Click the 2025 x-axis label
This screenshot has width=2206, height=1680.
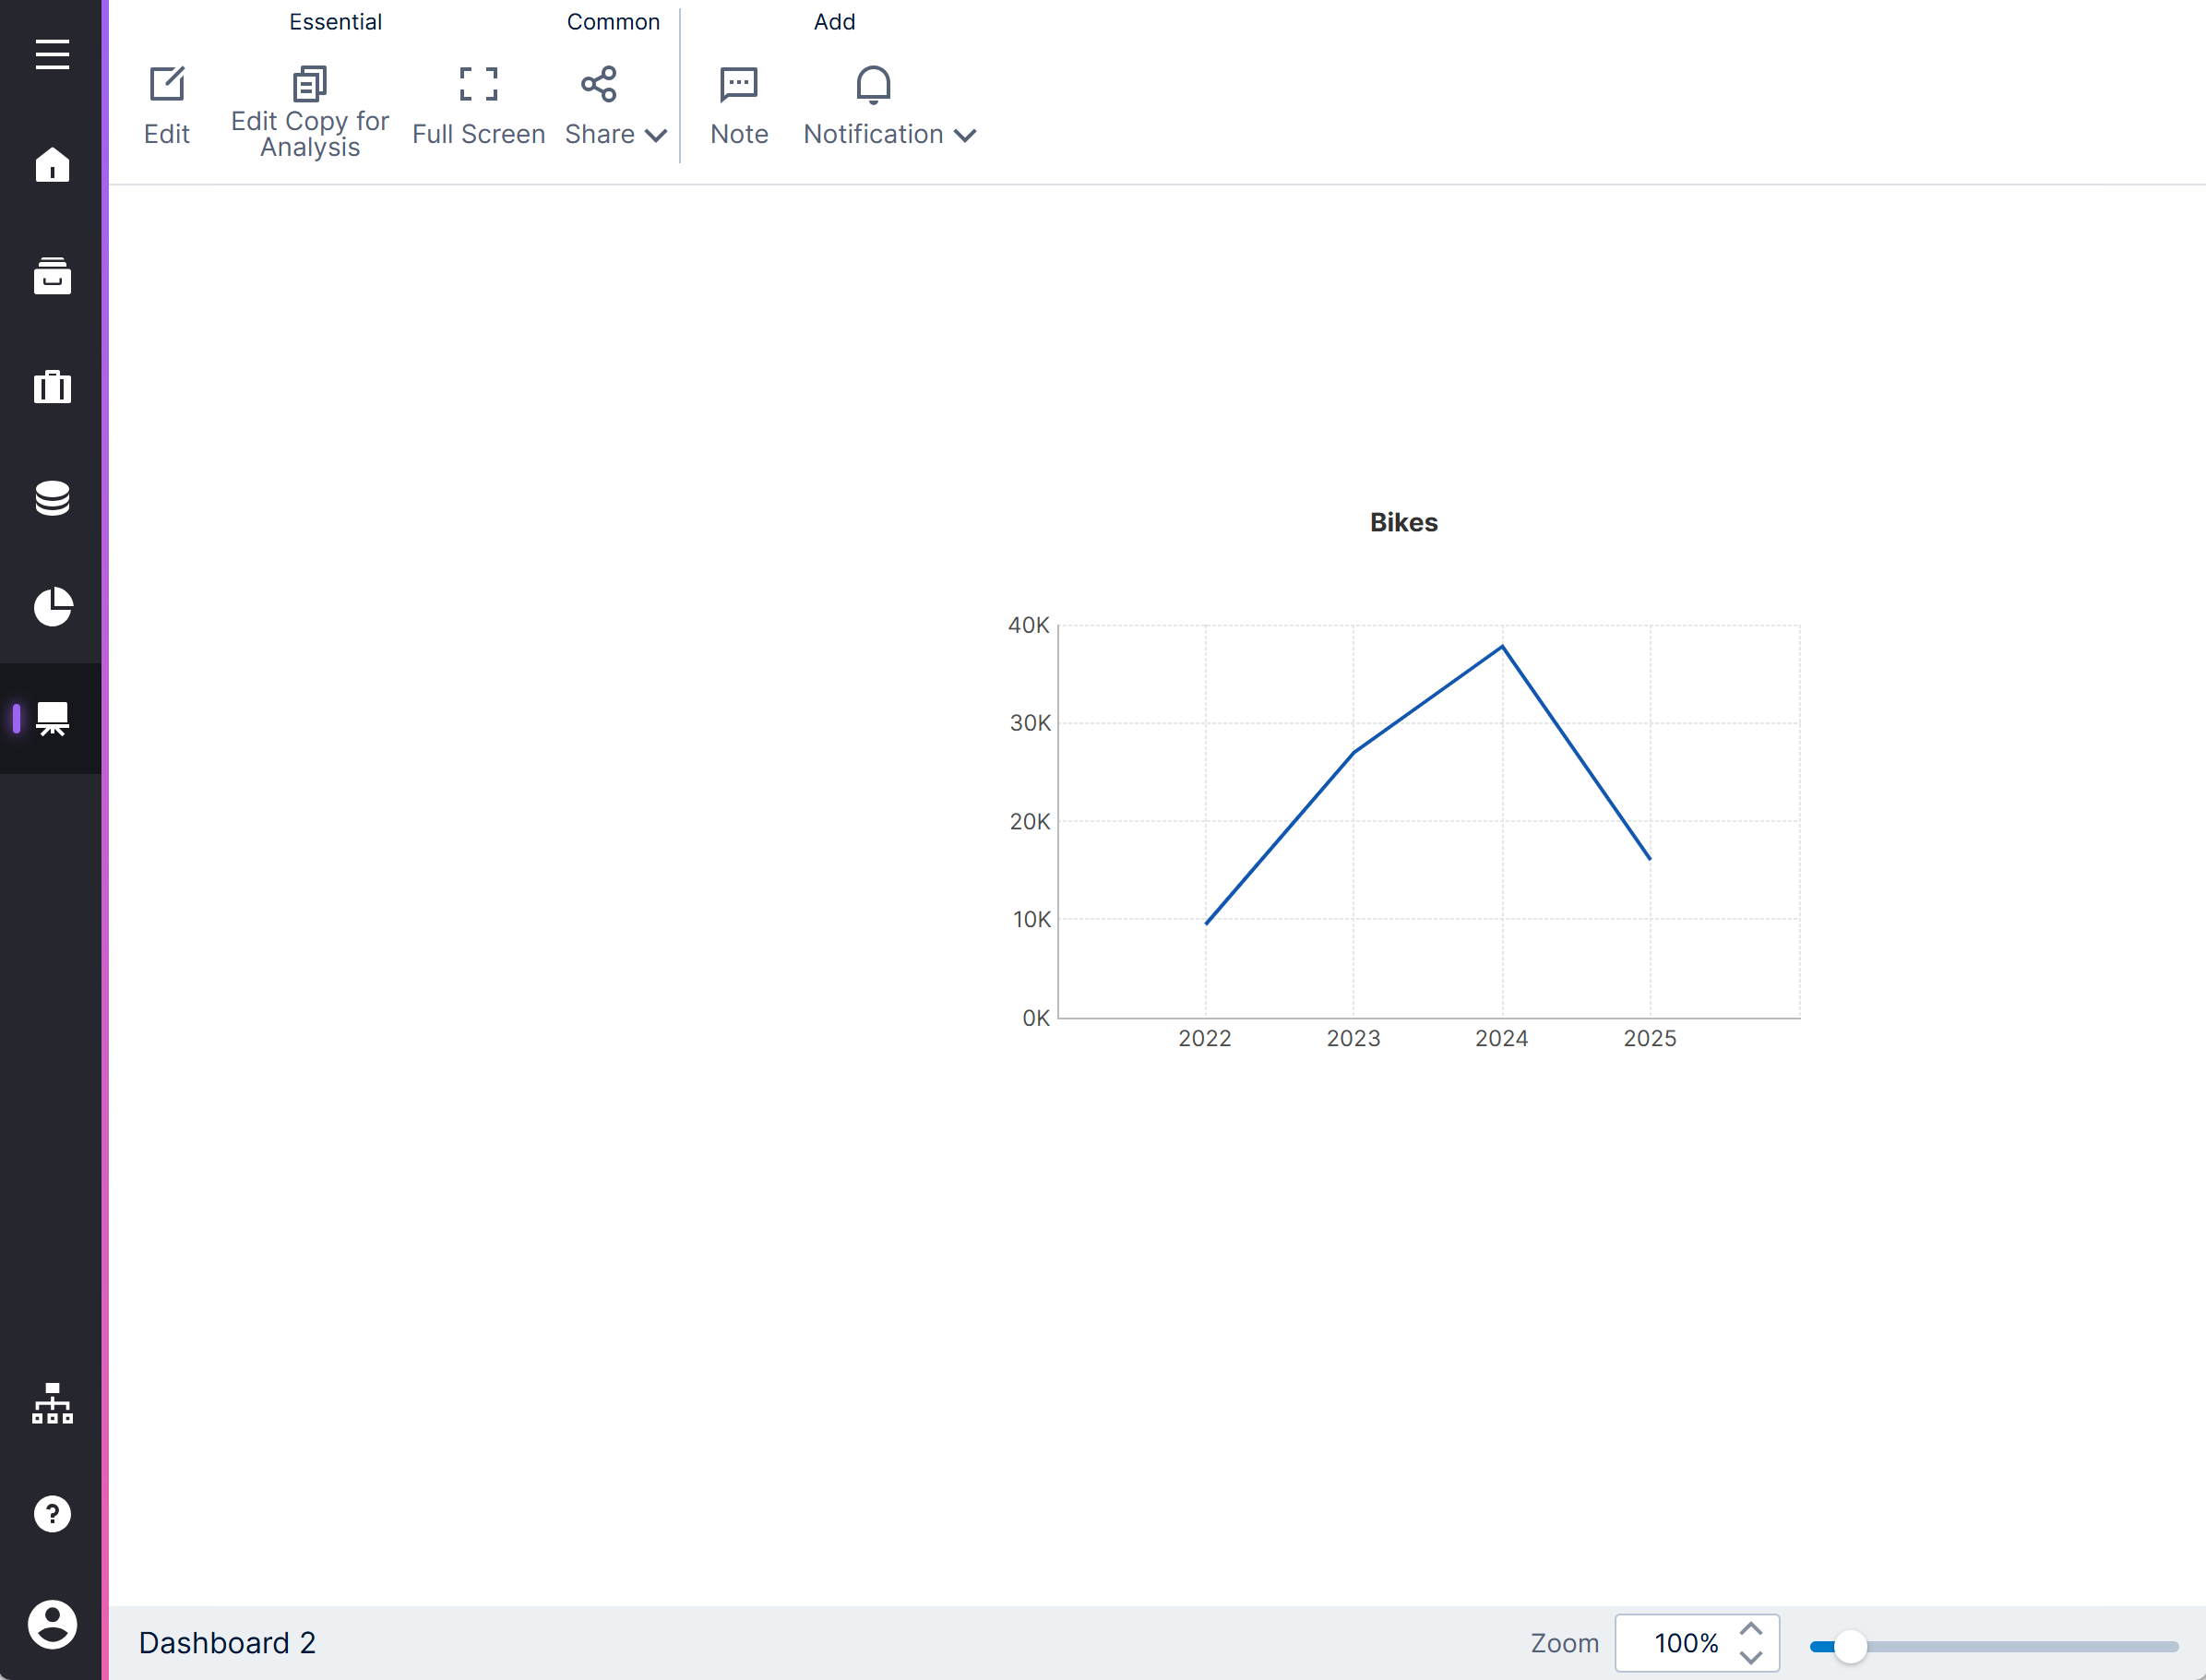point(1649,1039)
